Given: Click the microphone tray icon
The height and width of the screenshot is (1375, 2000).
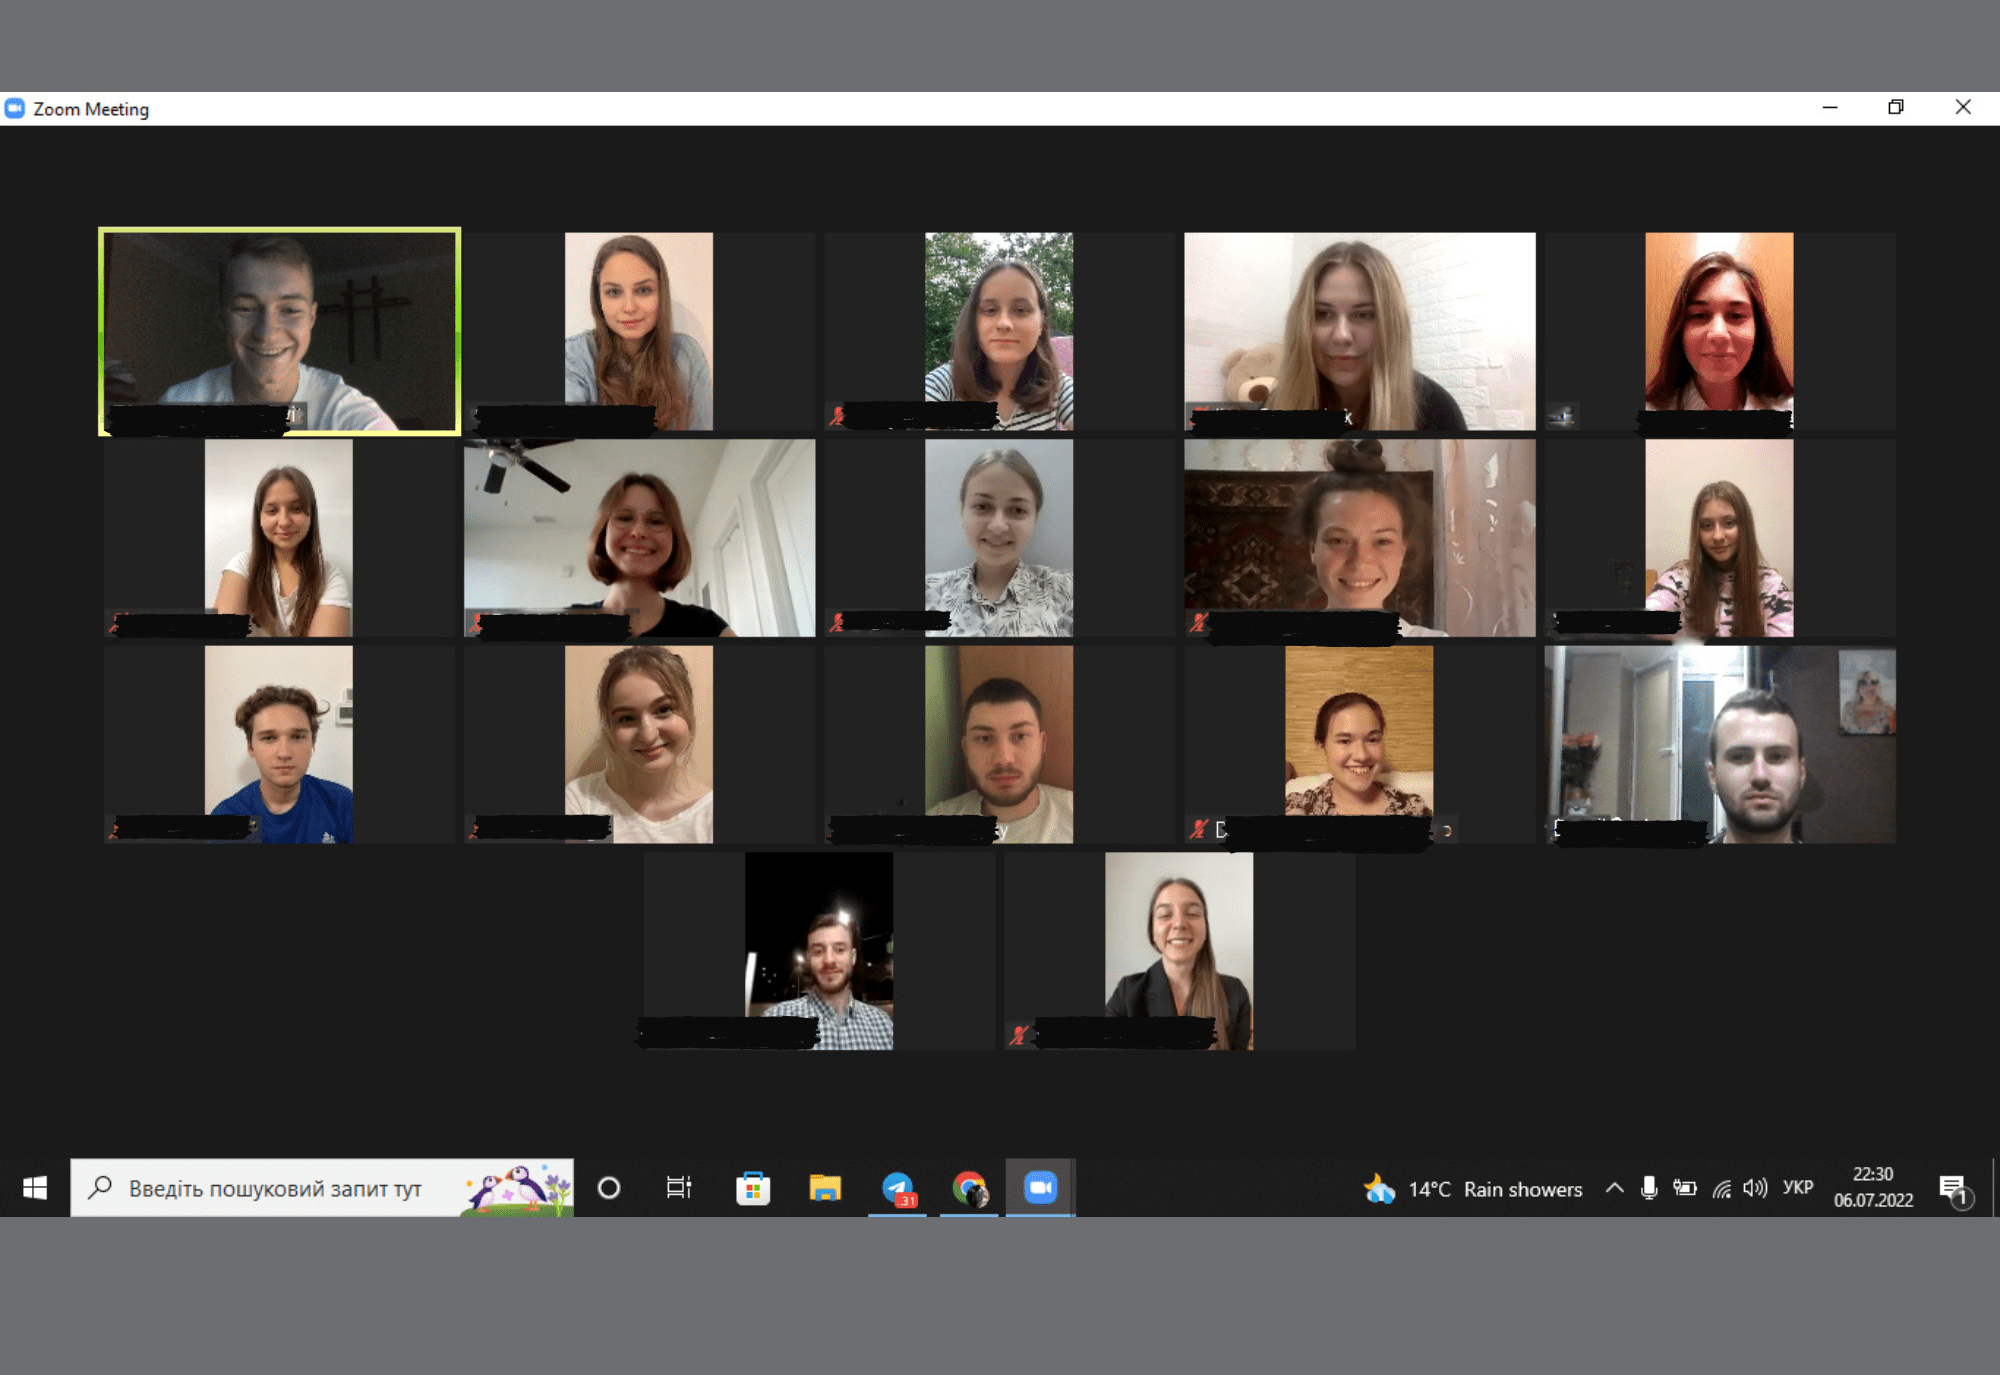Looking at the screenshot, I should coord(1649,1188).
